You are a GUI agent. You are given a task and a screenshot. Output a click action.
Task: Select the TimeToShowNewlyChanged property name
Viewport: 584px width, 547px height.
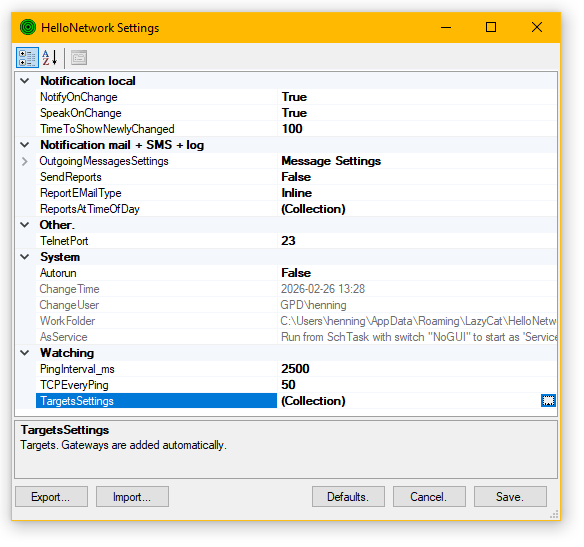click(107, 129)
